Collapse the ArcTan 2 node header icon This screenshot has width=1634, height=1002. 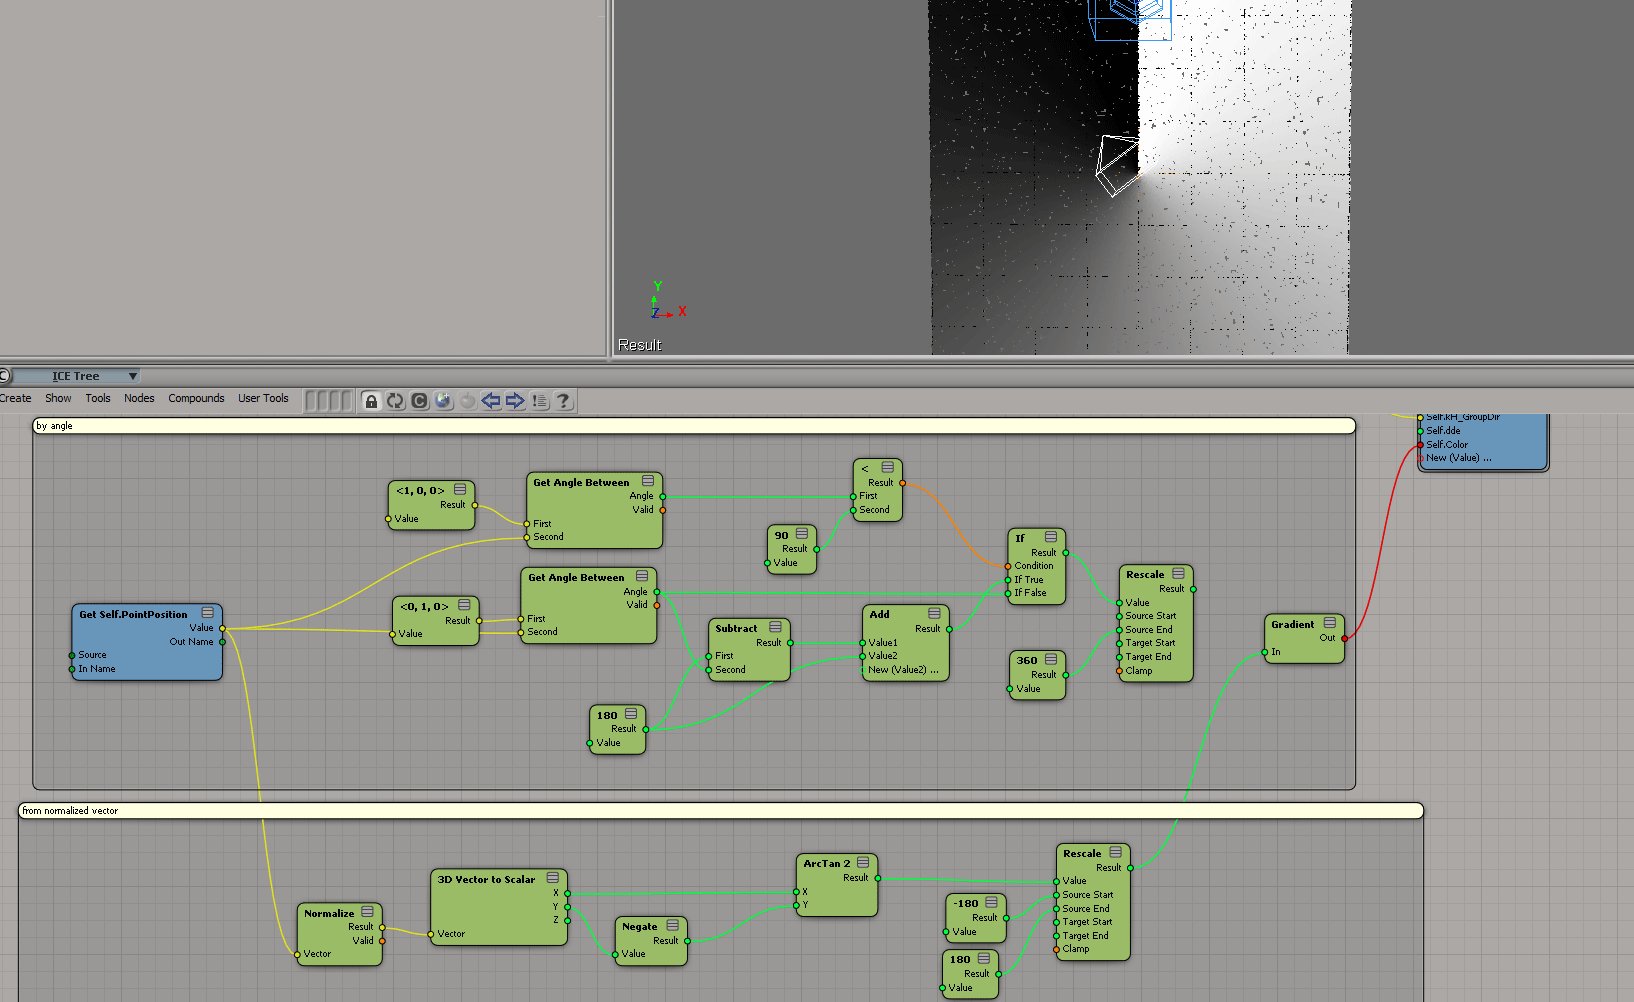click(x=863, y=862)
